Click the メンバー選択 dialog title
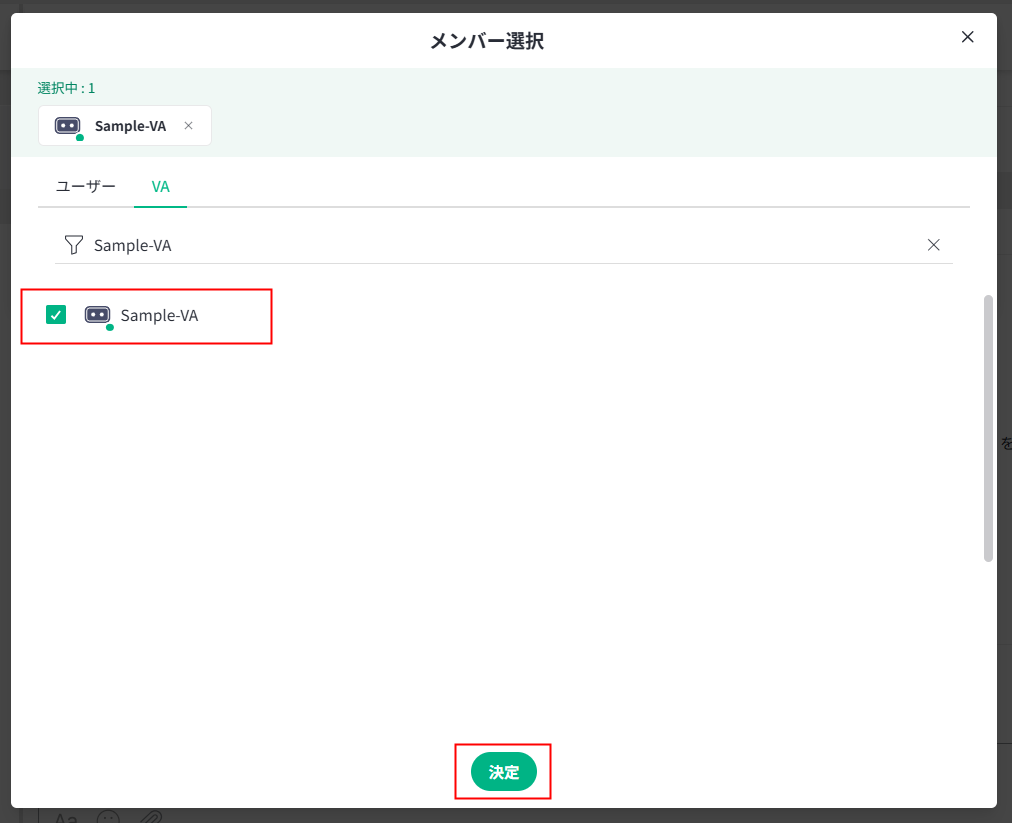The image size is (1012, 823). click(486, 41)
